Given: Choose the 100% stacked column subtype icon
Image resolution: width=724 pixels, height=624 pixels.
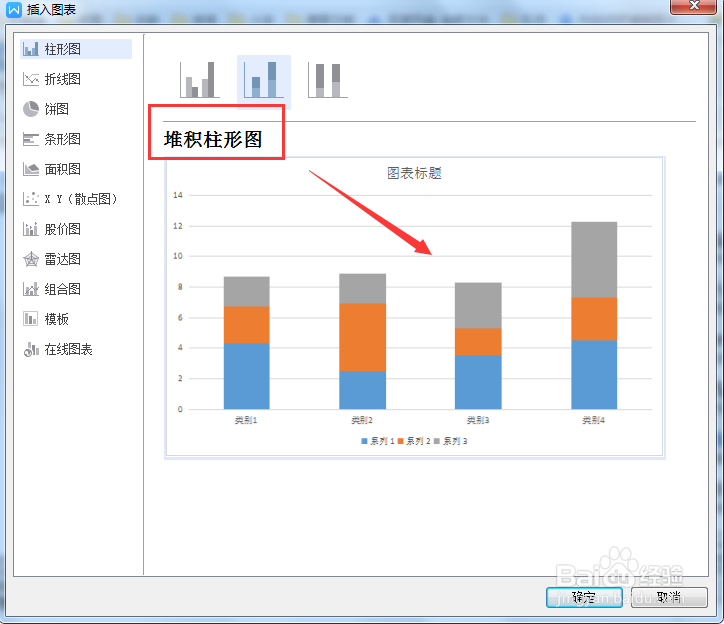Looking at the screenshot, I should (x=328, y=79).
